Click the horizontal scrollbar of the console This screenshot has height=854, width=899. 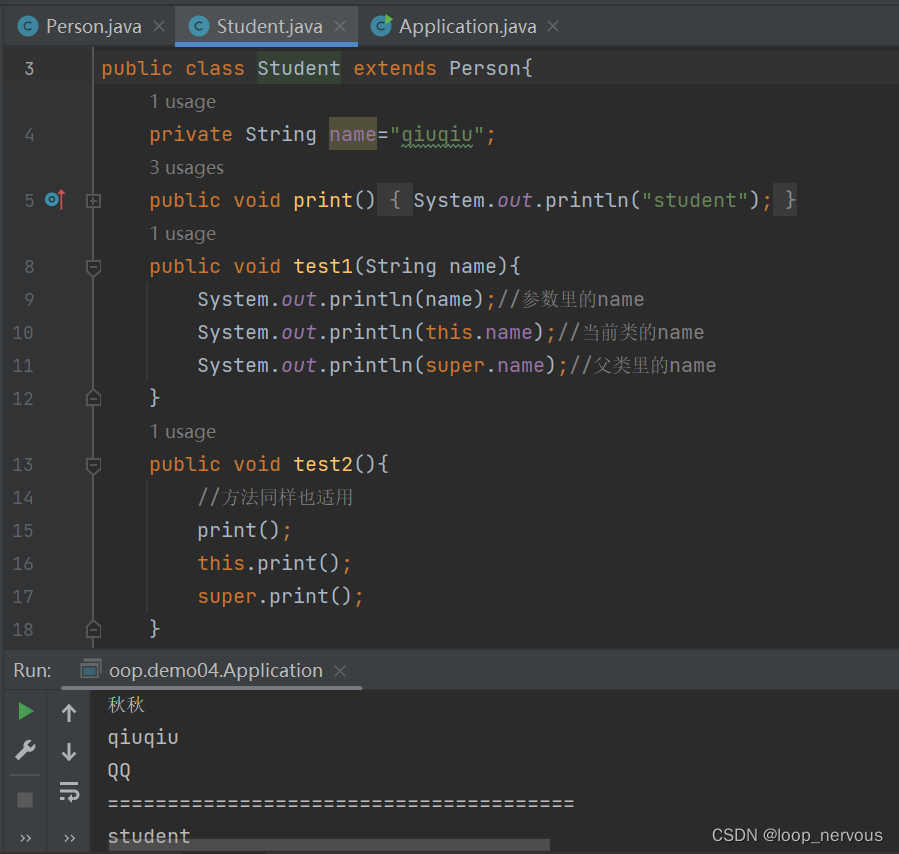click(x=329, y=845)
